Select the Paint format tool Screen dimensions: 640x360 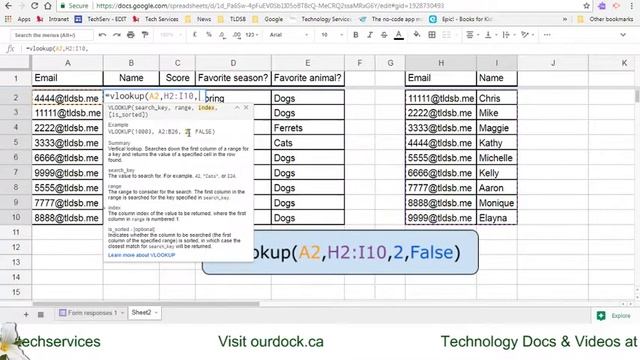click(x=145, y=35)
